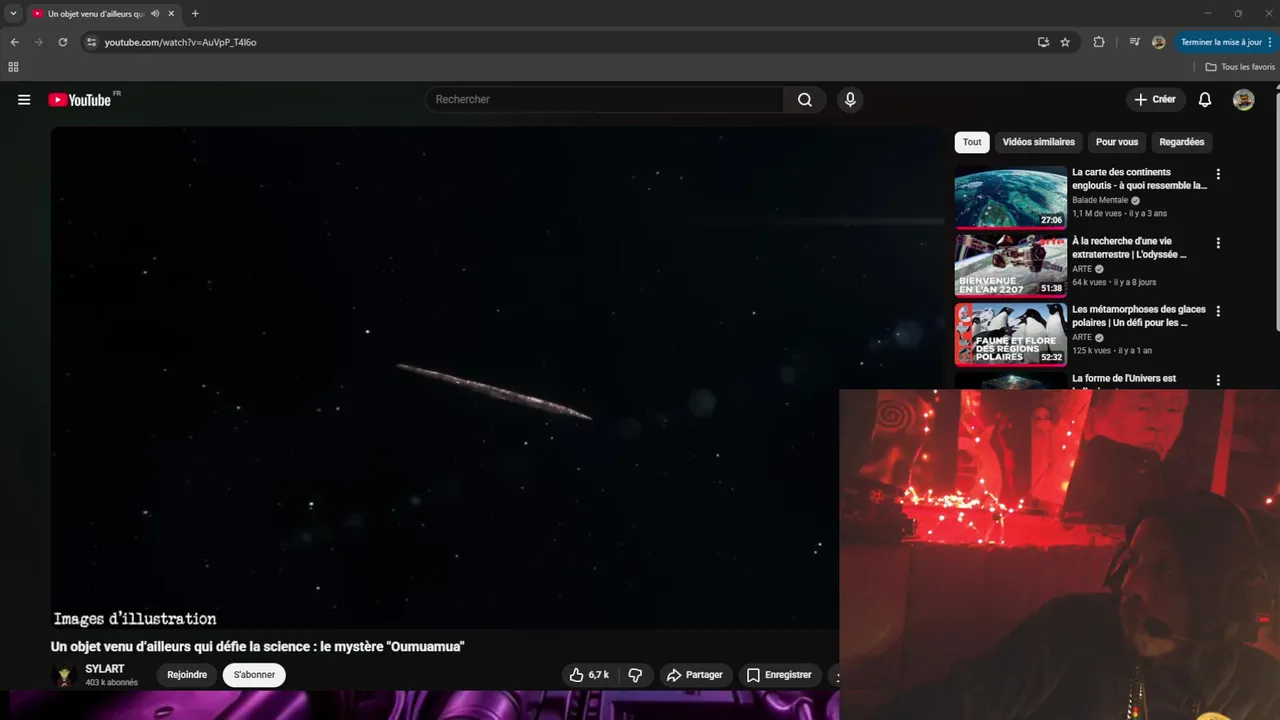1280x720 pixels.
Task: Open the Créer menu
Action: click(x=1155, y=100)
